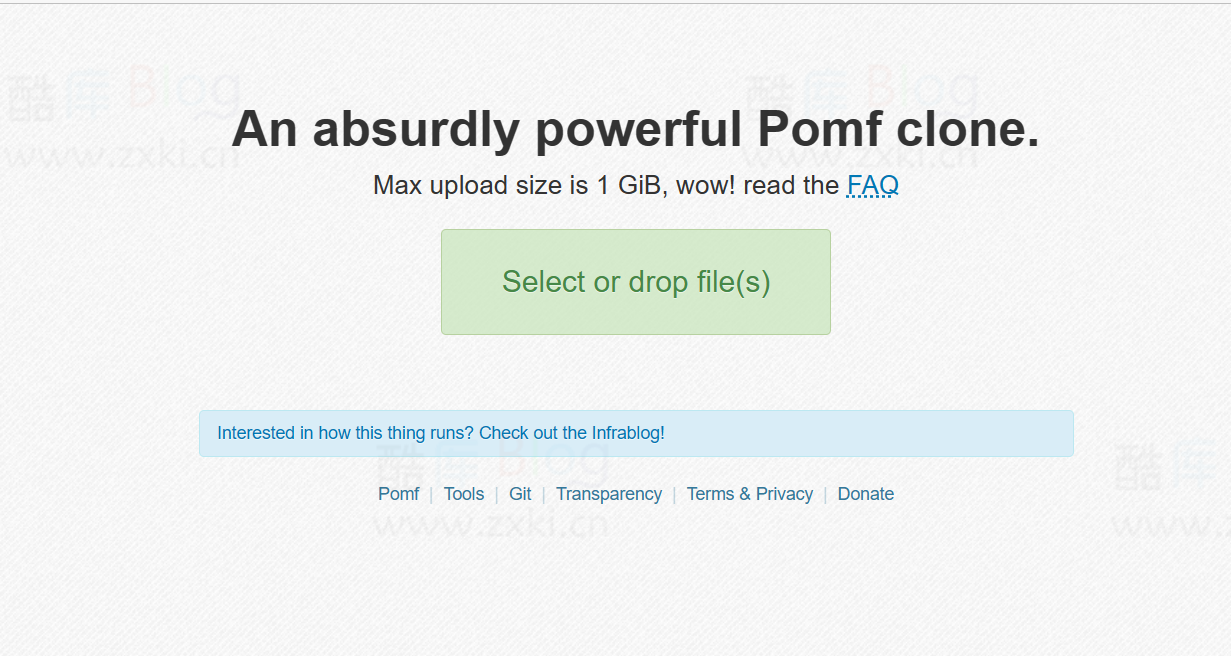Image resolution: width=1231 pixels, height=656 pixels.
Task: Click the word Infrablog in the banner
Action: point(627,433)
